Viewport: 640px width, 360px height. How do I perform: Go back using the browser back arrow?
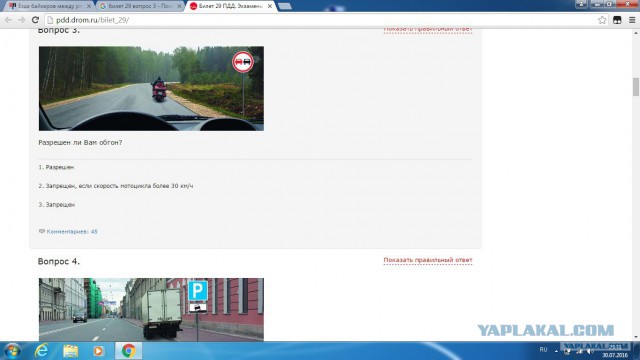(x=8, y=20)
